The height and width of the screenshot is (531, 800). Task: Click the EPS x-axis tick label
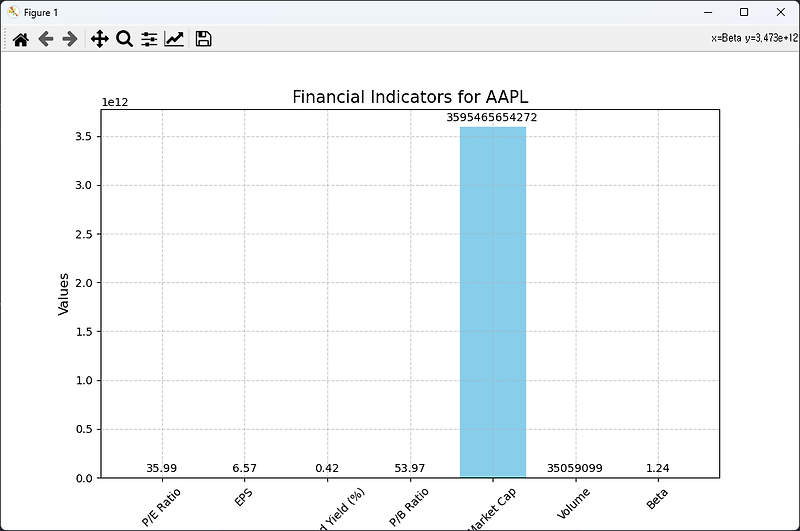point(244,497)
